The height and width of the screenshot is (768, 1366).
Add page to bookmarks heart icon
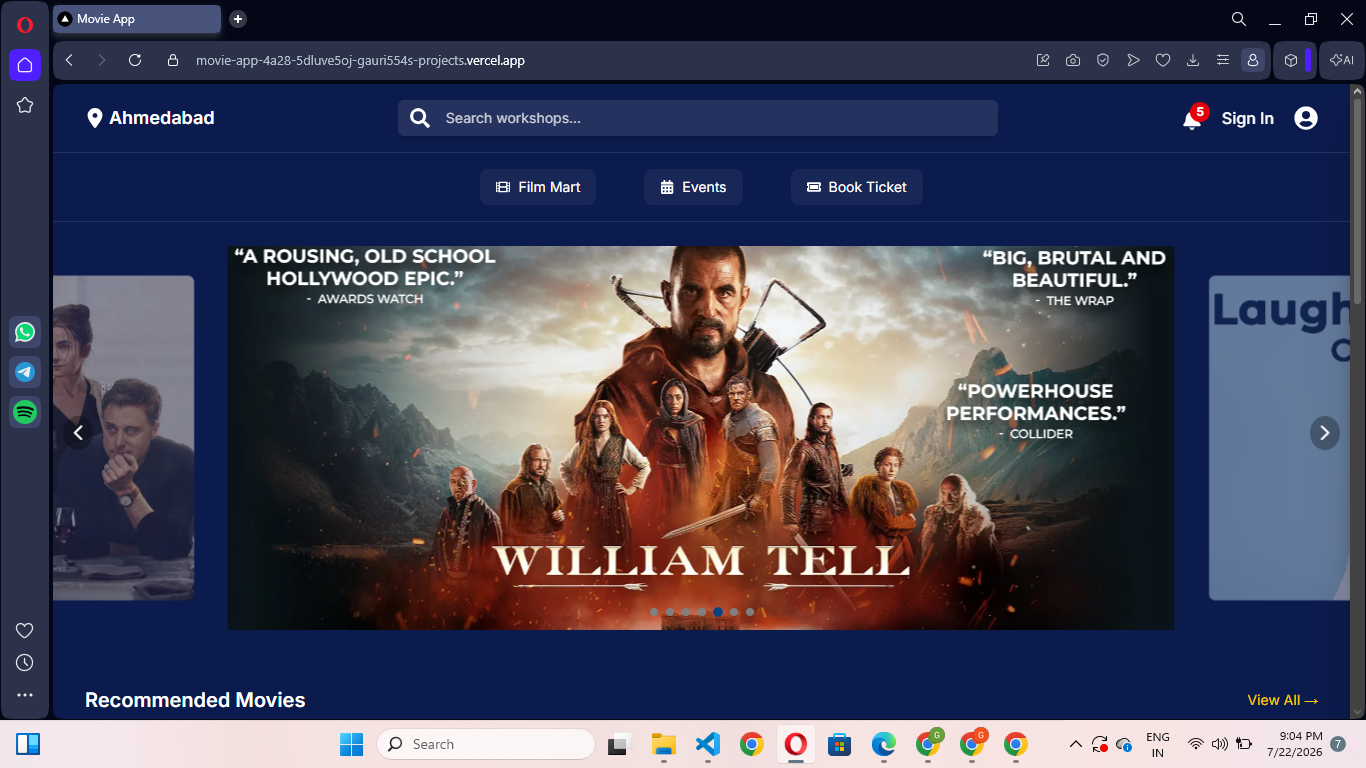[1163, 60]
